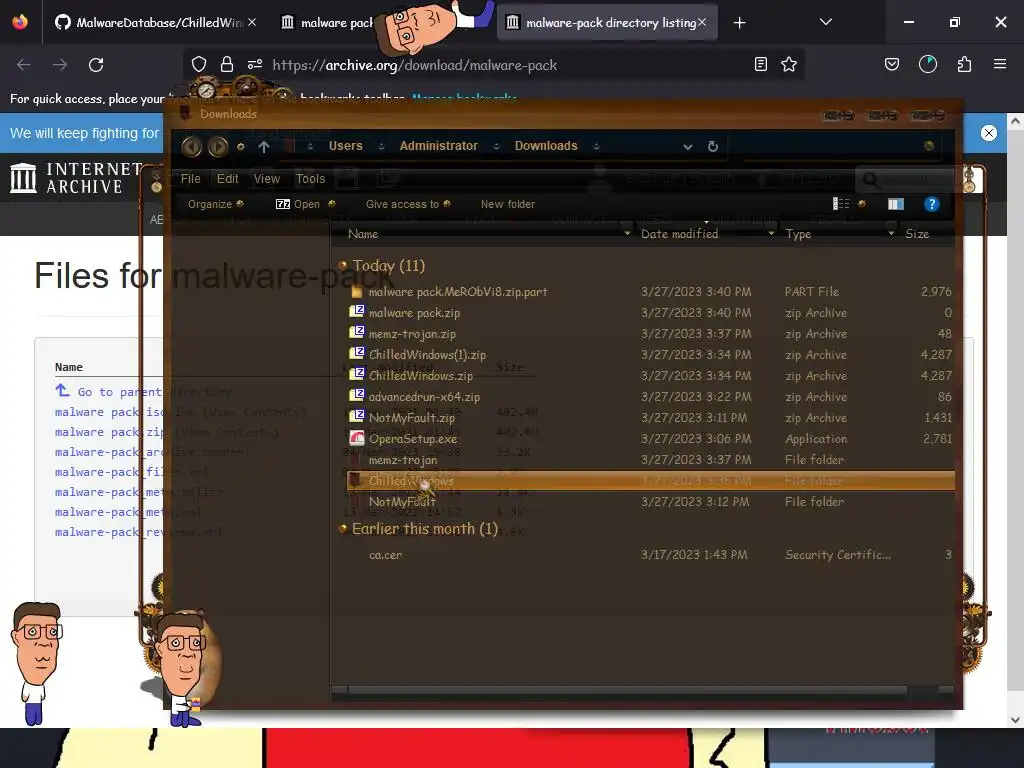Close the MalwareDatabase/ChilledWindows tab

[252, 22]
